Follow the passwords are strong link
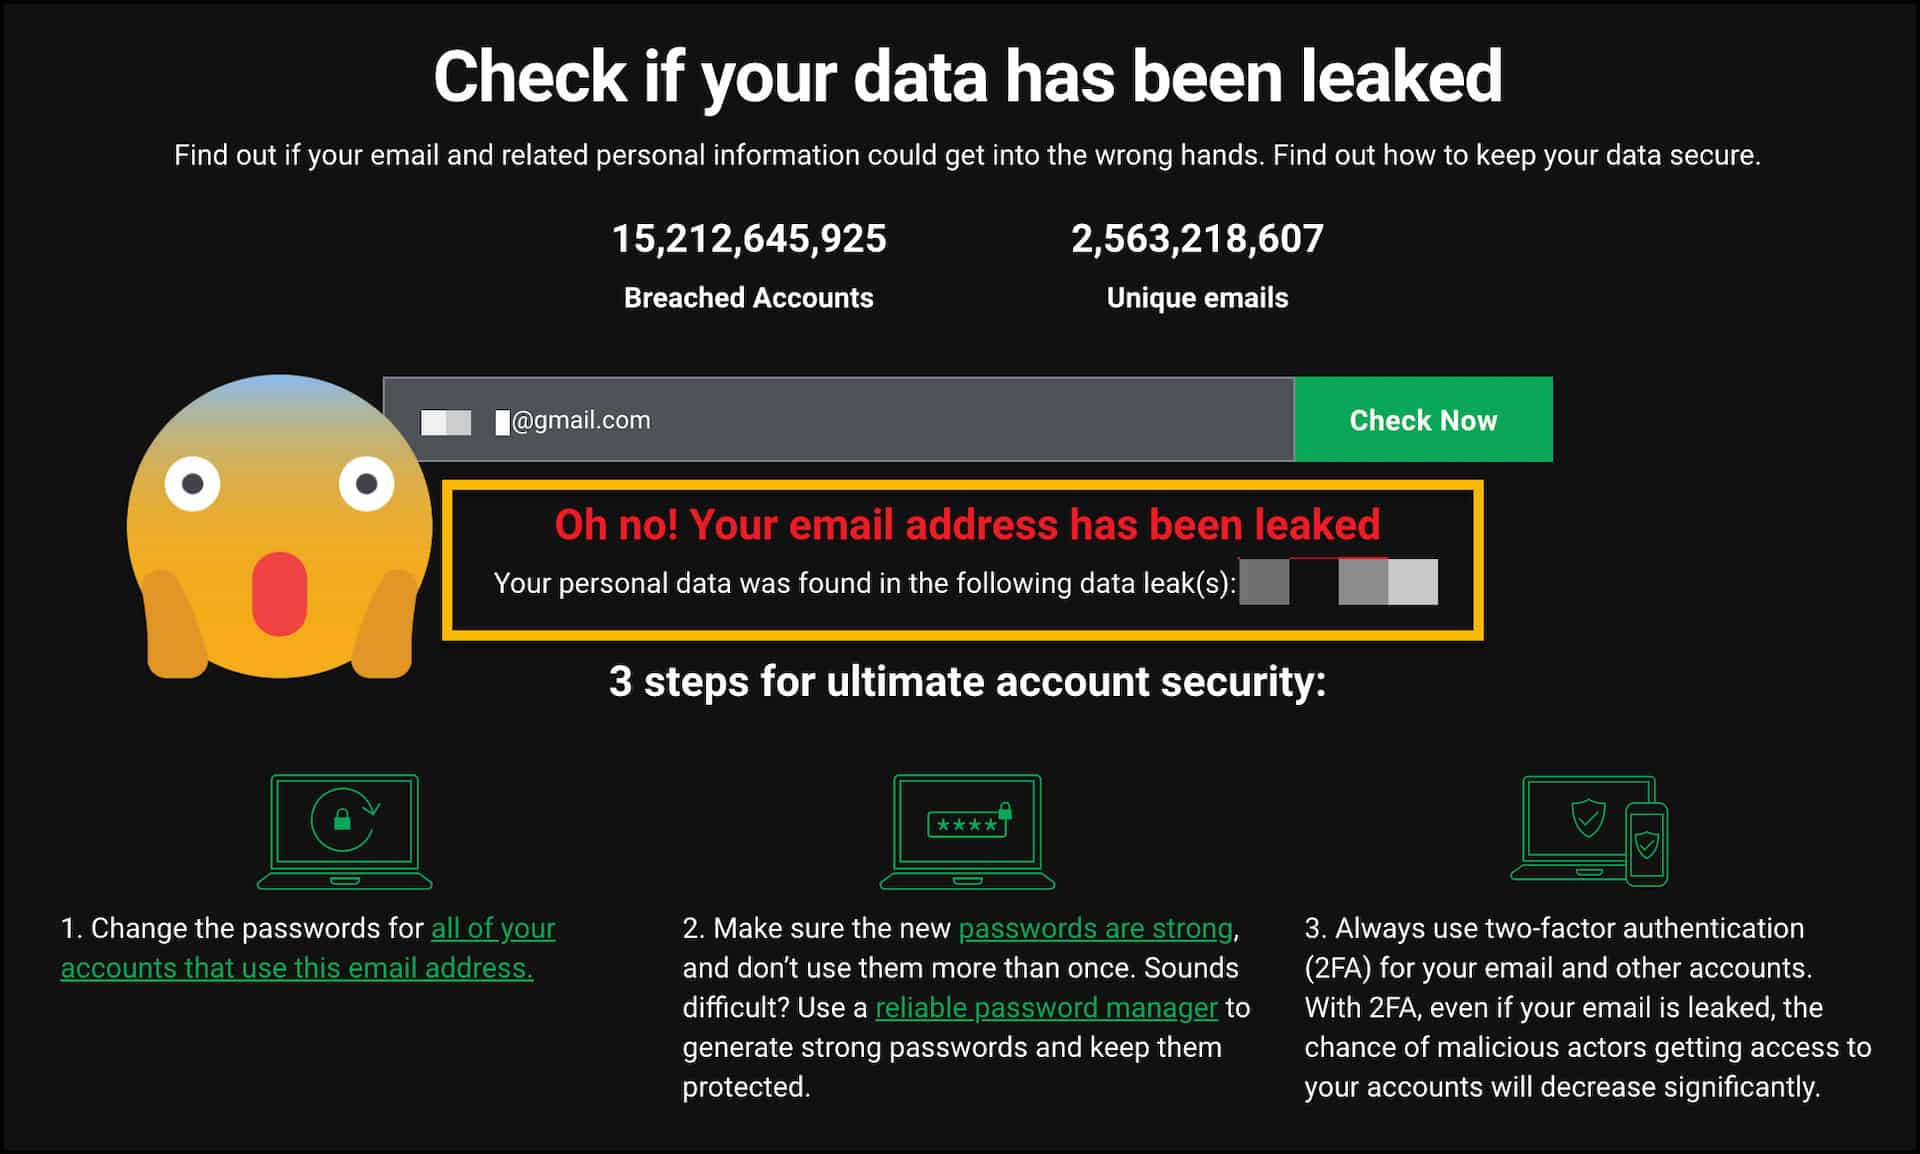The image size is (1920, 1154). coord(1094,928)
